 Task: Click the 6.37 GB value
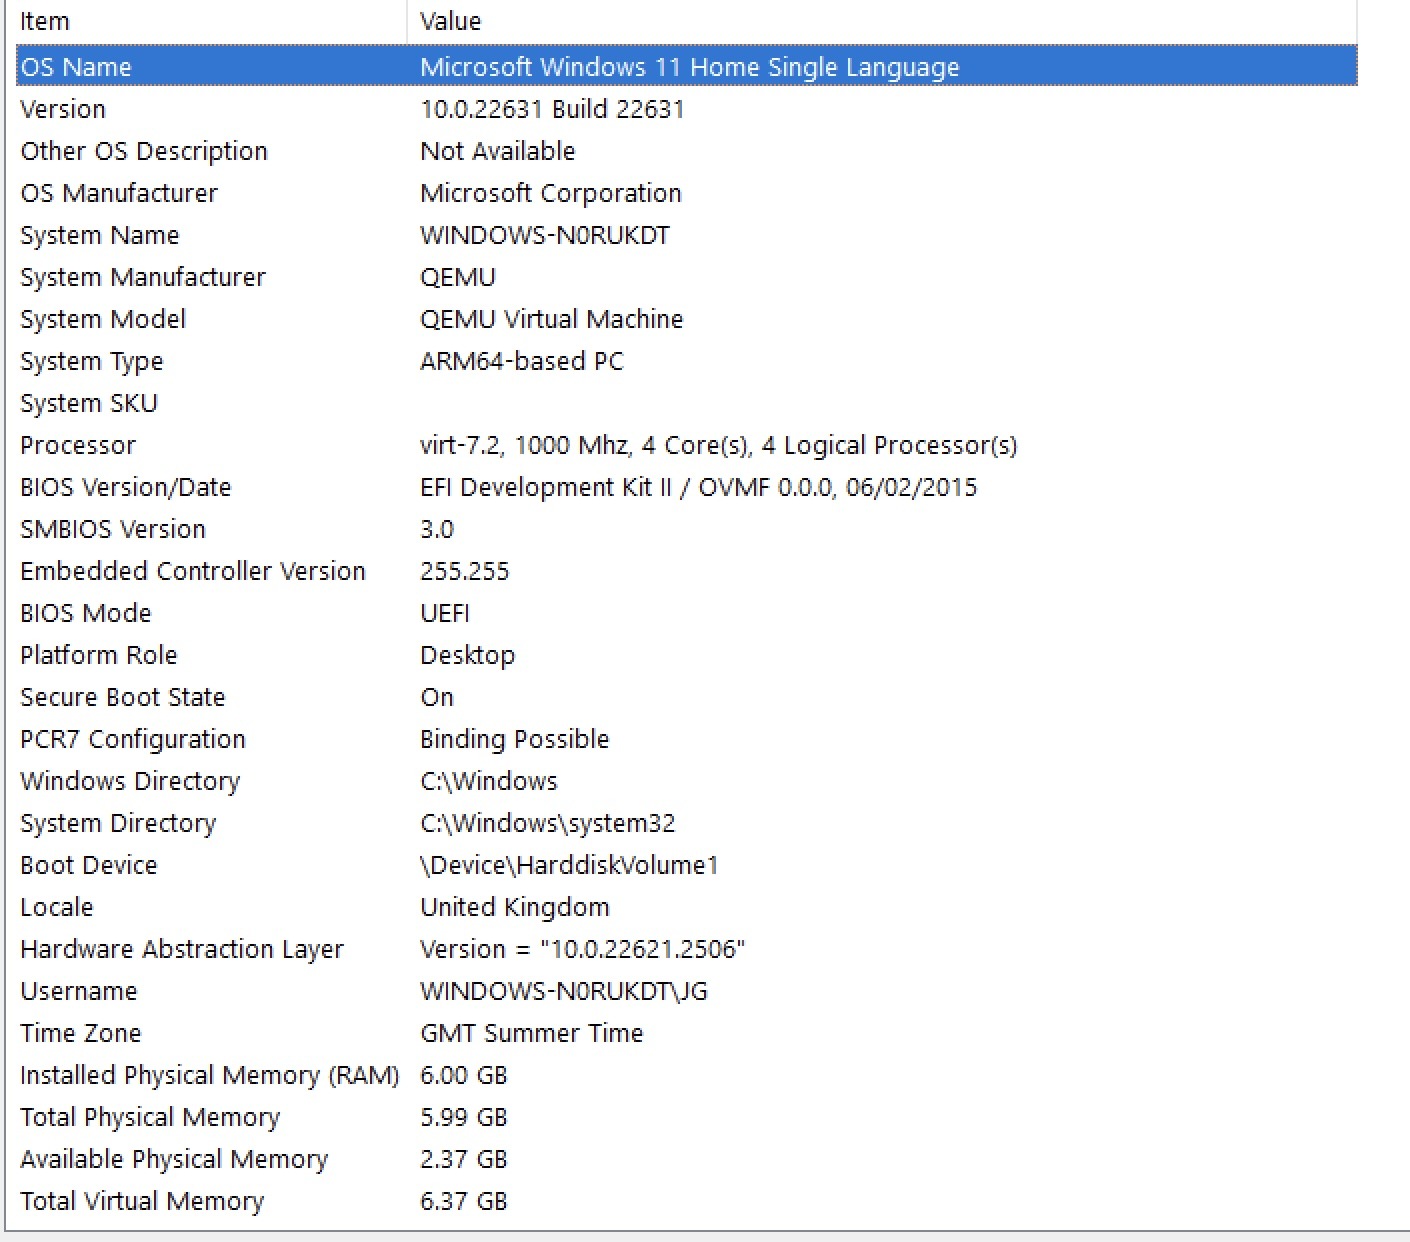pos(464,1201)
